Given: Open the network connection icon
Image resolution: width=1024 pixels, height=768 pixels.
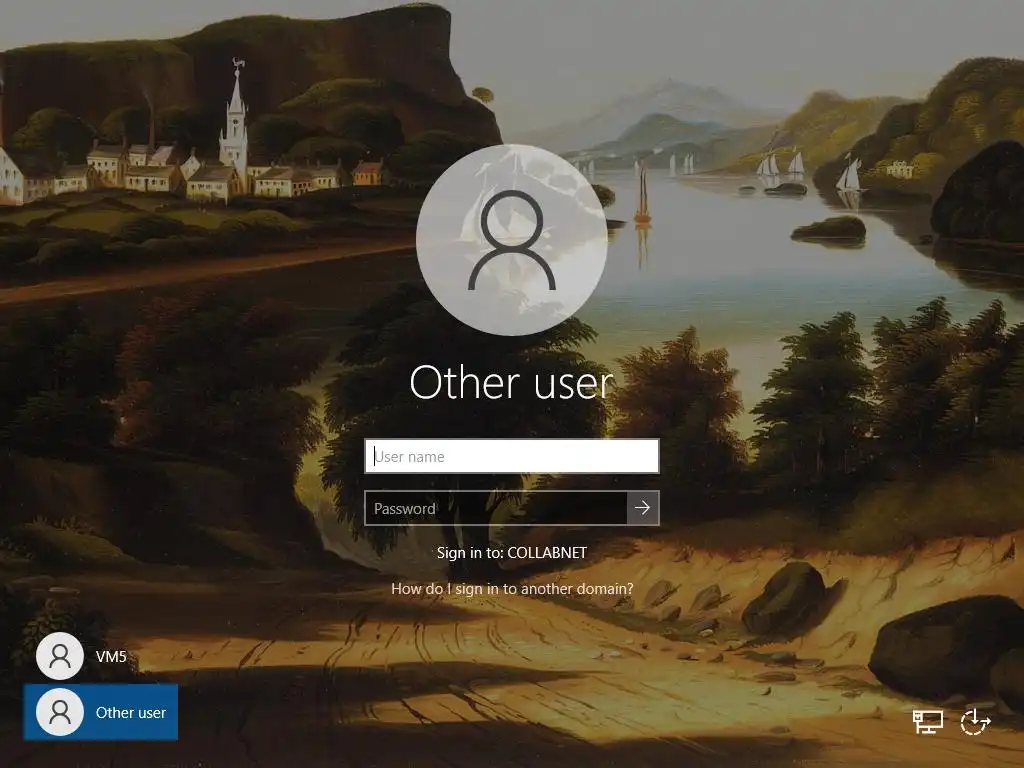Looking at the screenshot, I should (x=927, y=722).
